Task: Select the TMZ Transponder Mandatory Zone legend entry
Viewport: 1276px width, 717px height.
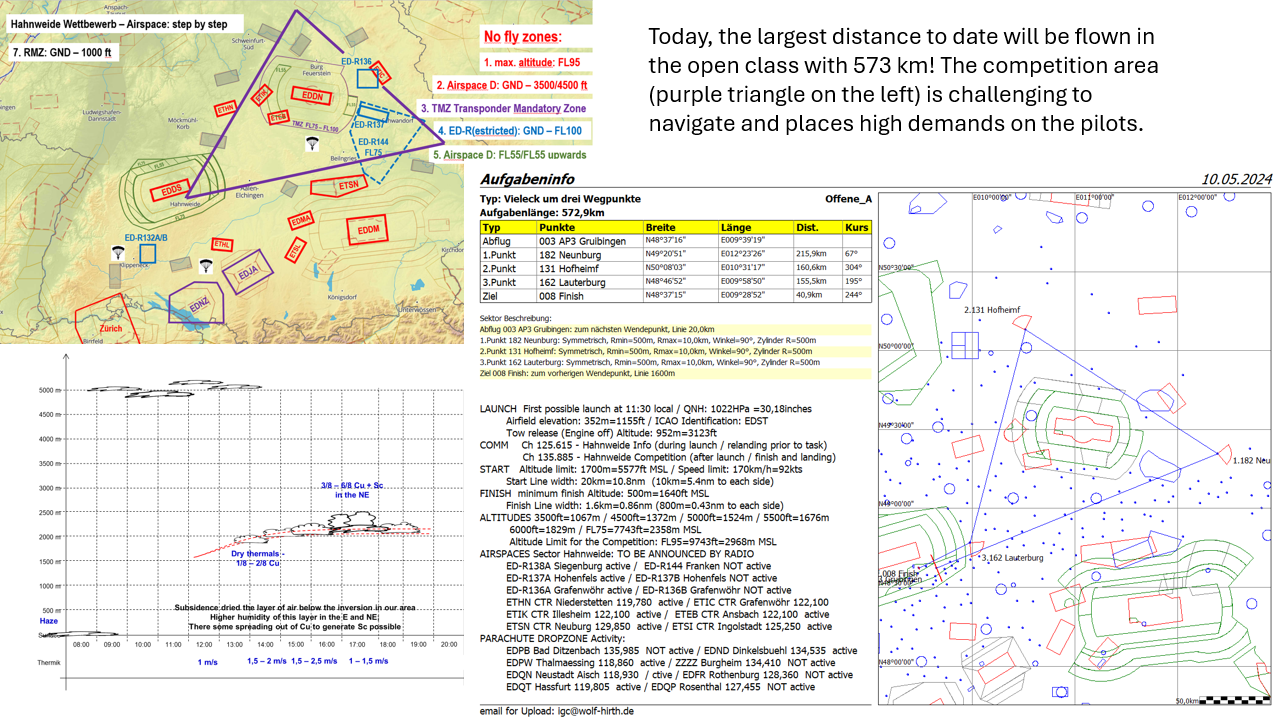Action: click(x=505, y=108)
